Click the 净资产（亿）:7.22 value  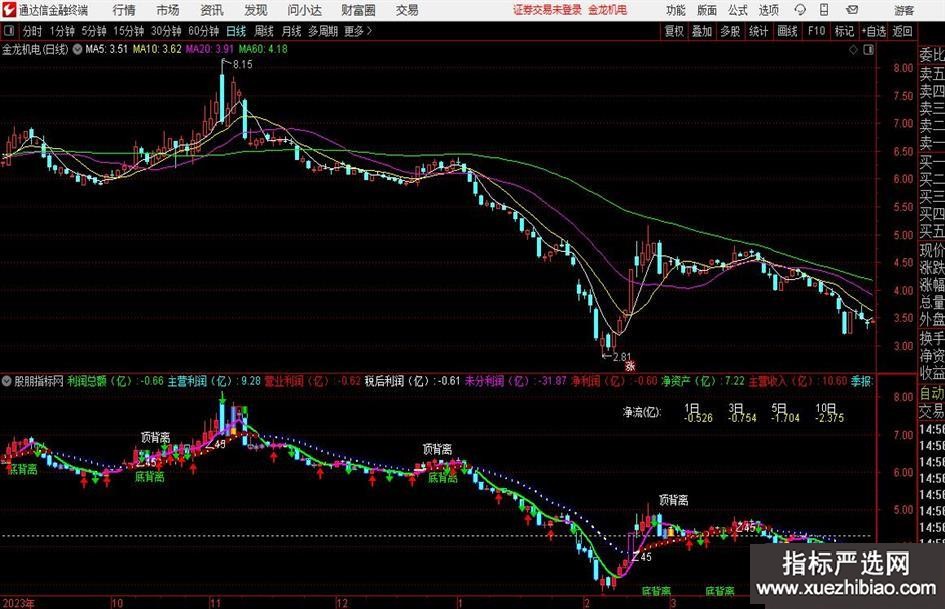703,381
